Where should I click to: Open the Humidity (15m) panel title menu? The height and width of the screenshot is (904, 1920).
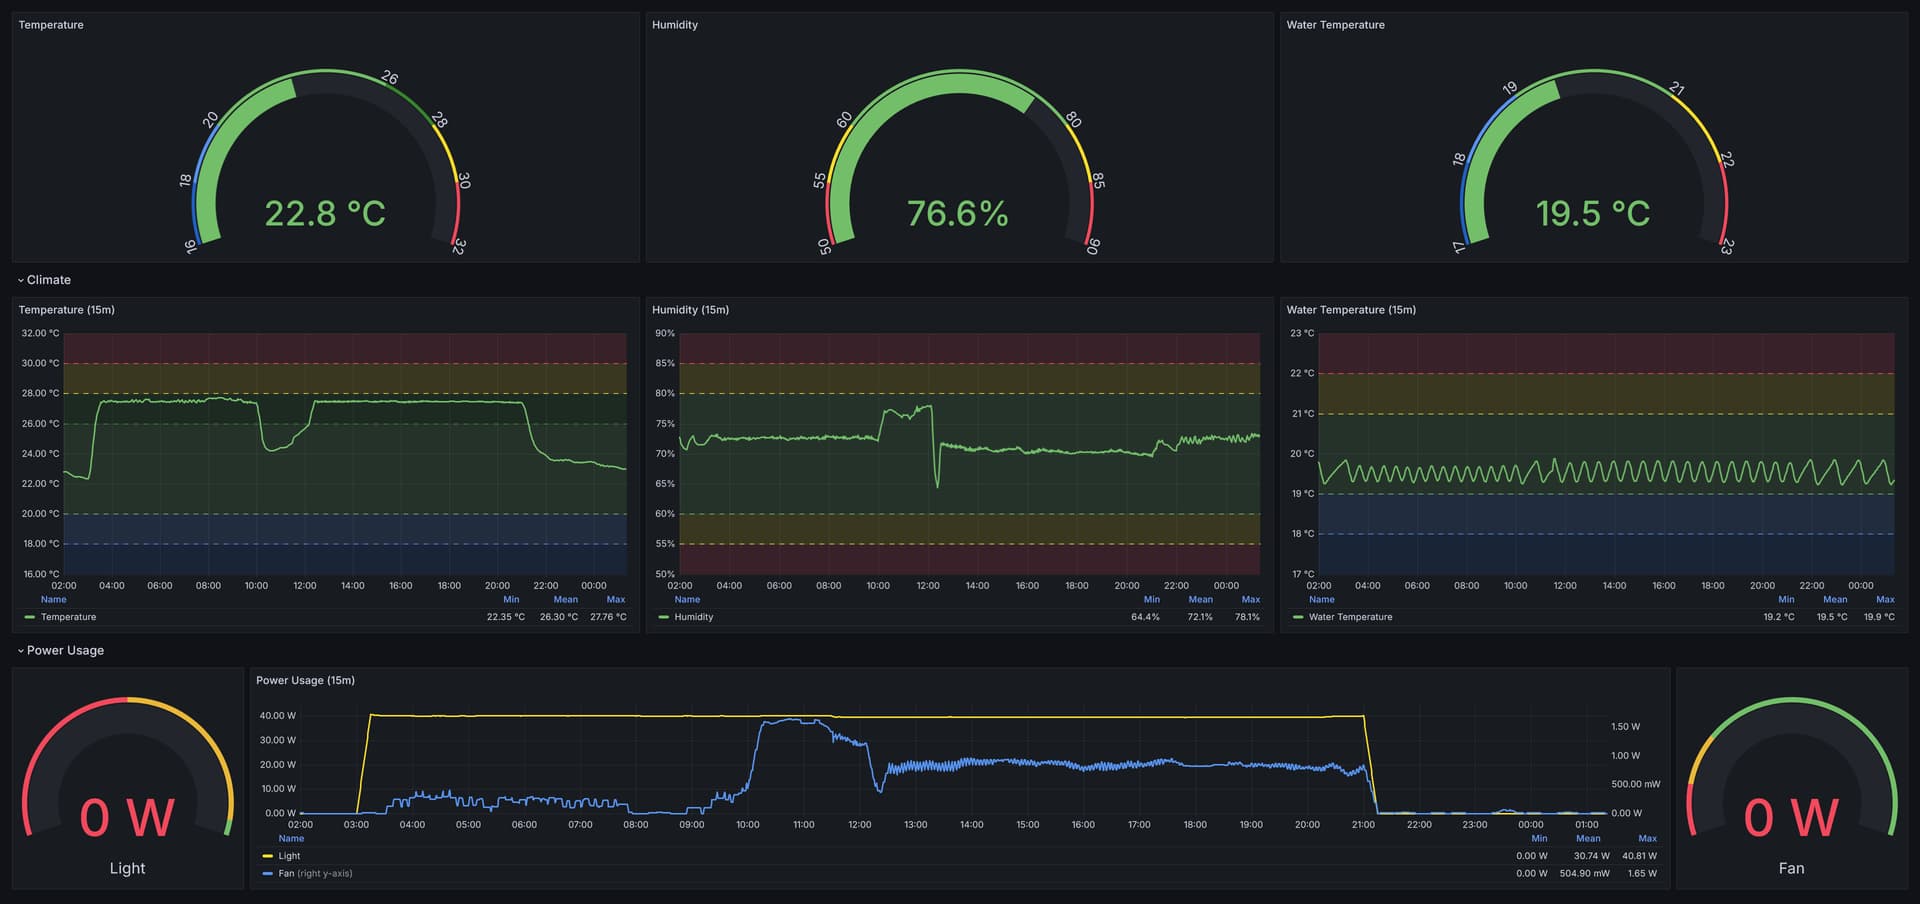[690, 310]
